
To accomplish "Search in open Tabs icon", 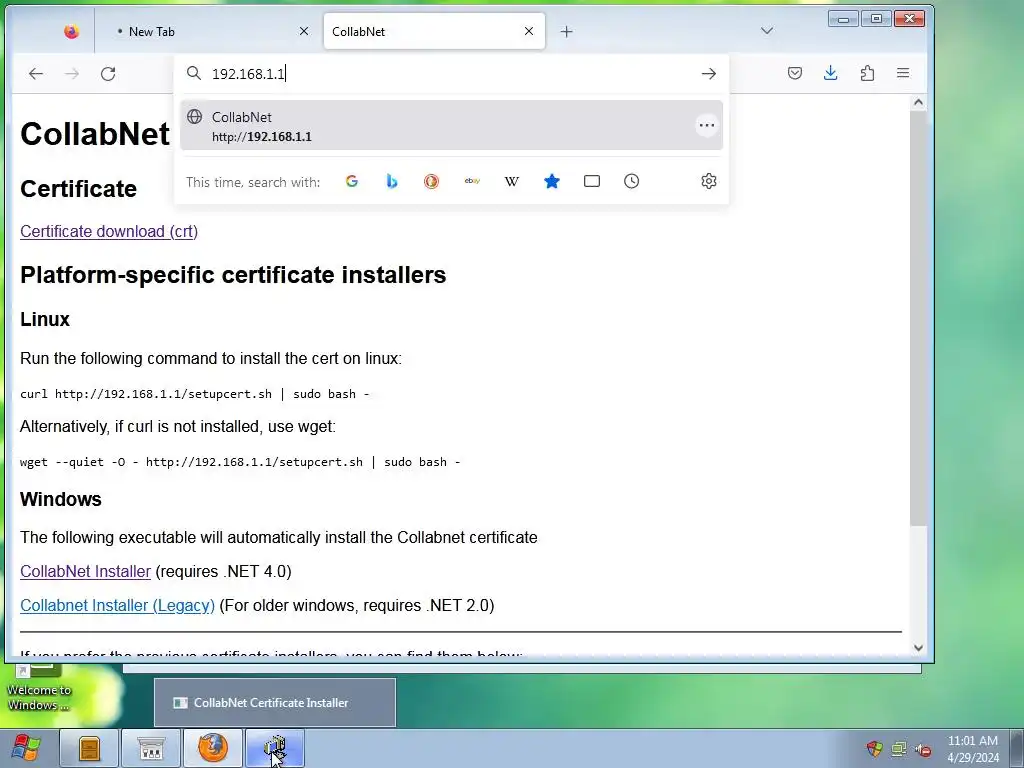I will pyautogui.click(x=592, y=182).
